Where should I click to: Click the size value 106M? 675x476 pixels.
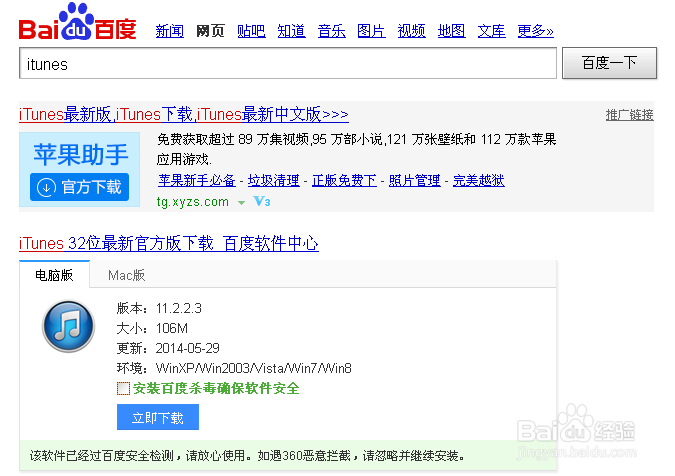tap(172, 329)
